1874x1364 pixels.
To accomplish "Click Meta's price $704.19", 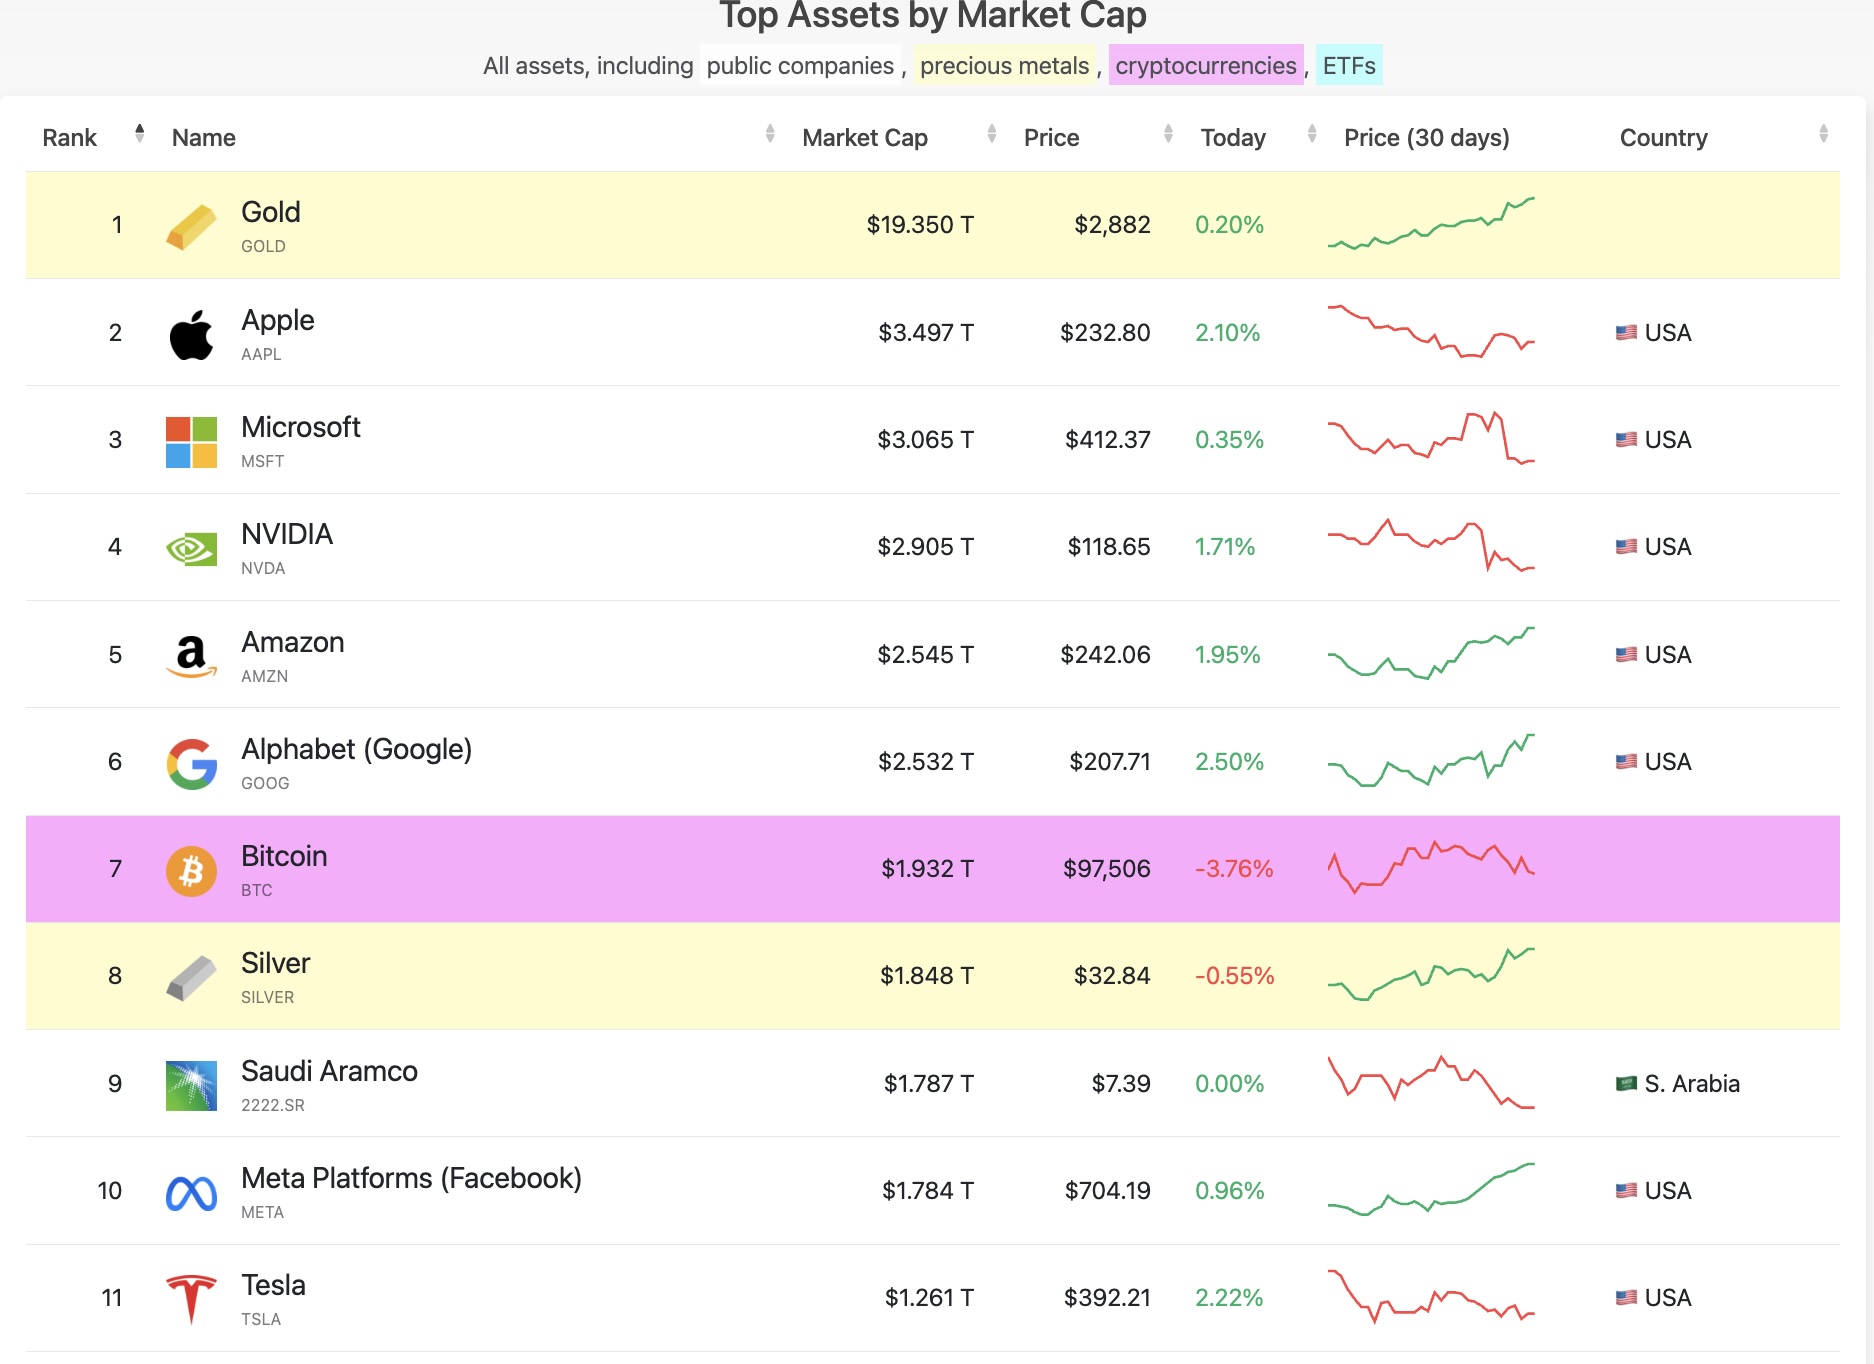I will pos(1107,1190).
